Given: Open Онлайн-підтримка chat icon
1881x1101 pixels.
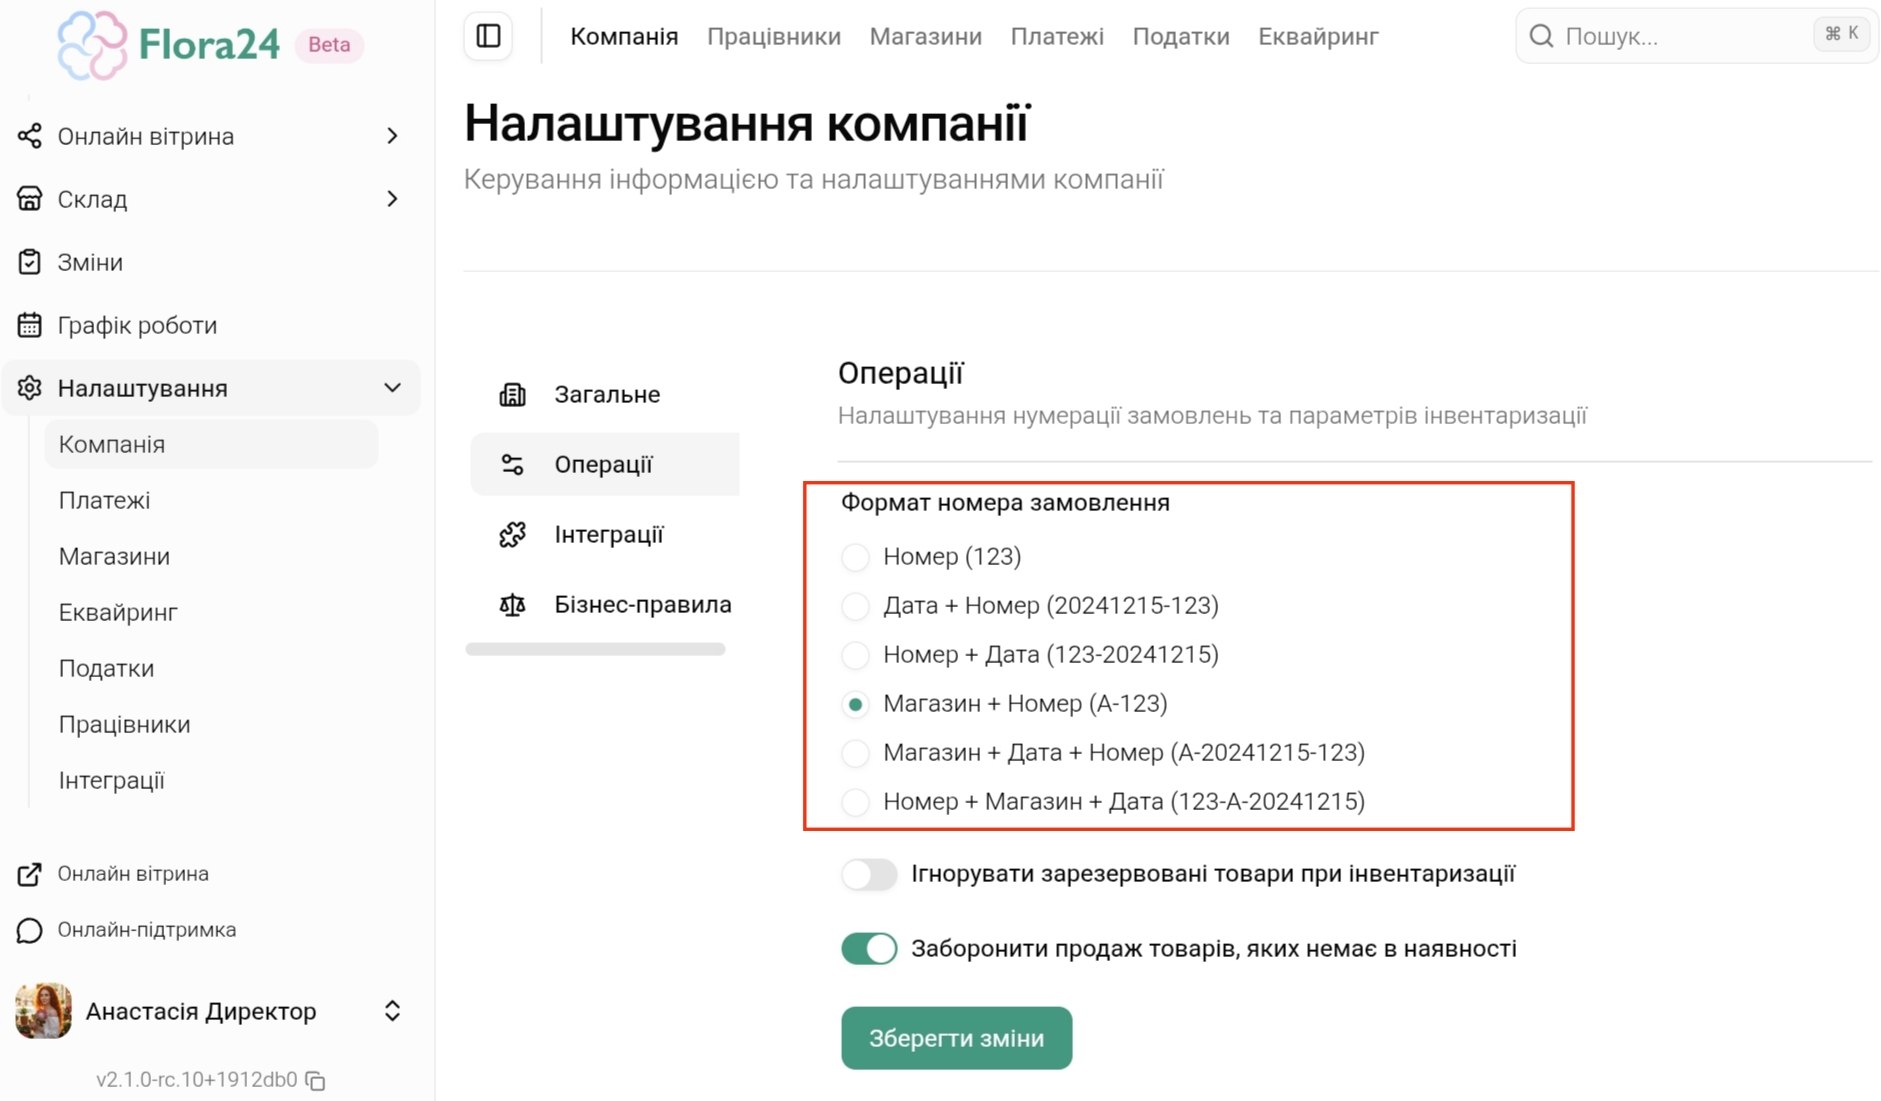Looking at the screenshot, I should 29,930.
